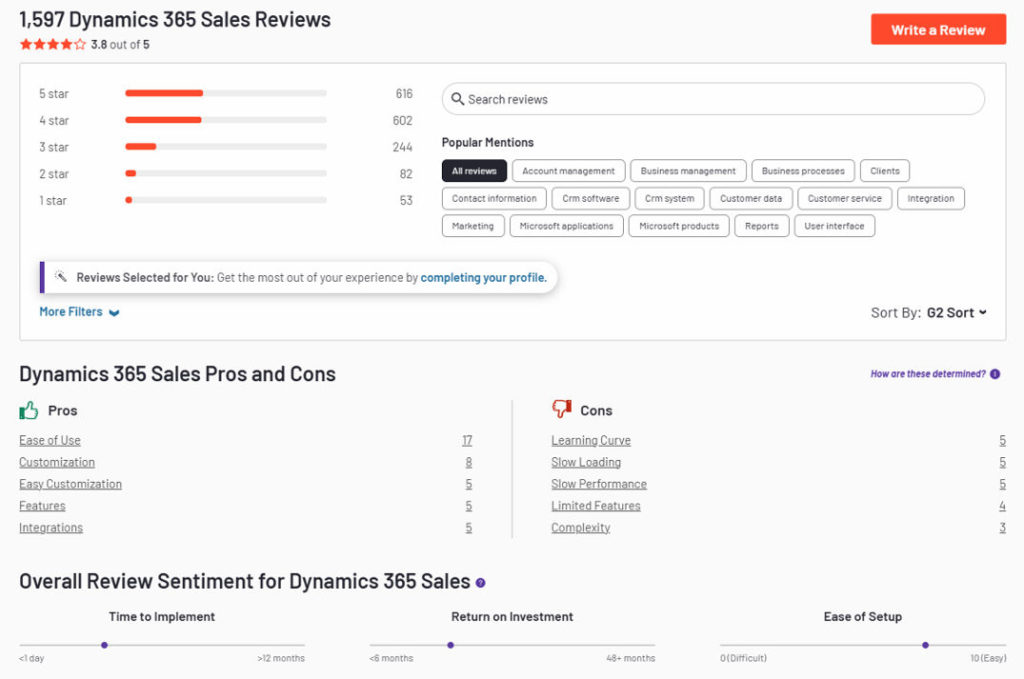Select the All reviews mention filter
The width and height of the screenshot is (1024, 679).
[x=474, y=171]
